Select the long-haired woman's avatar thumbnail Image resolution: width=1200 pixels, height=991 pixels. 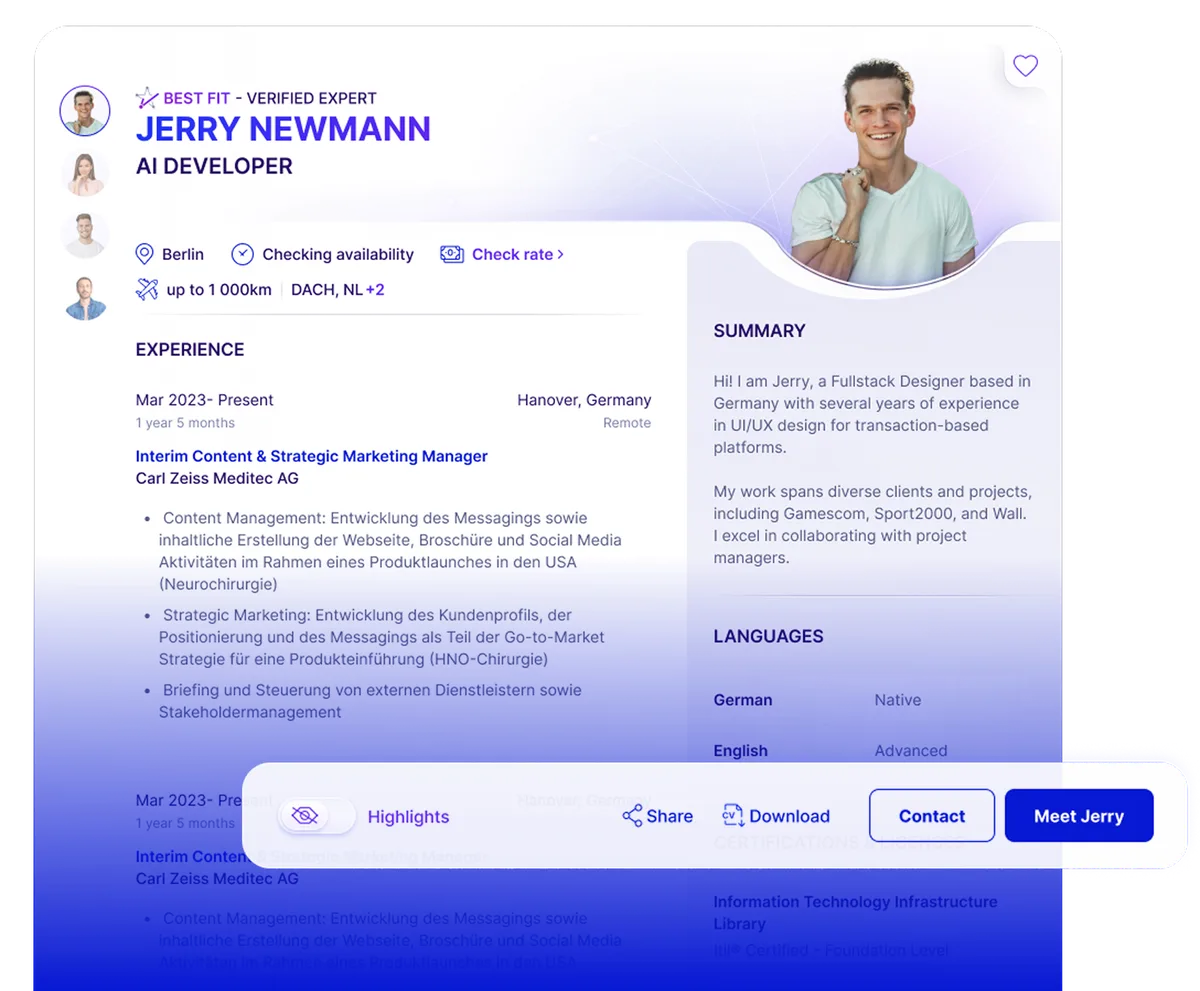[85, 174]
